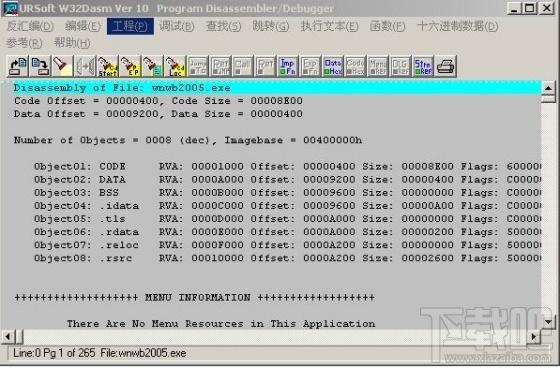The width and height of the screenshot is (560, 368).
Task: Open the highlighted 工程(P) menu
Action: click(130, 26)
